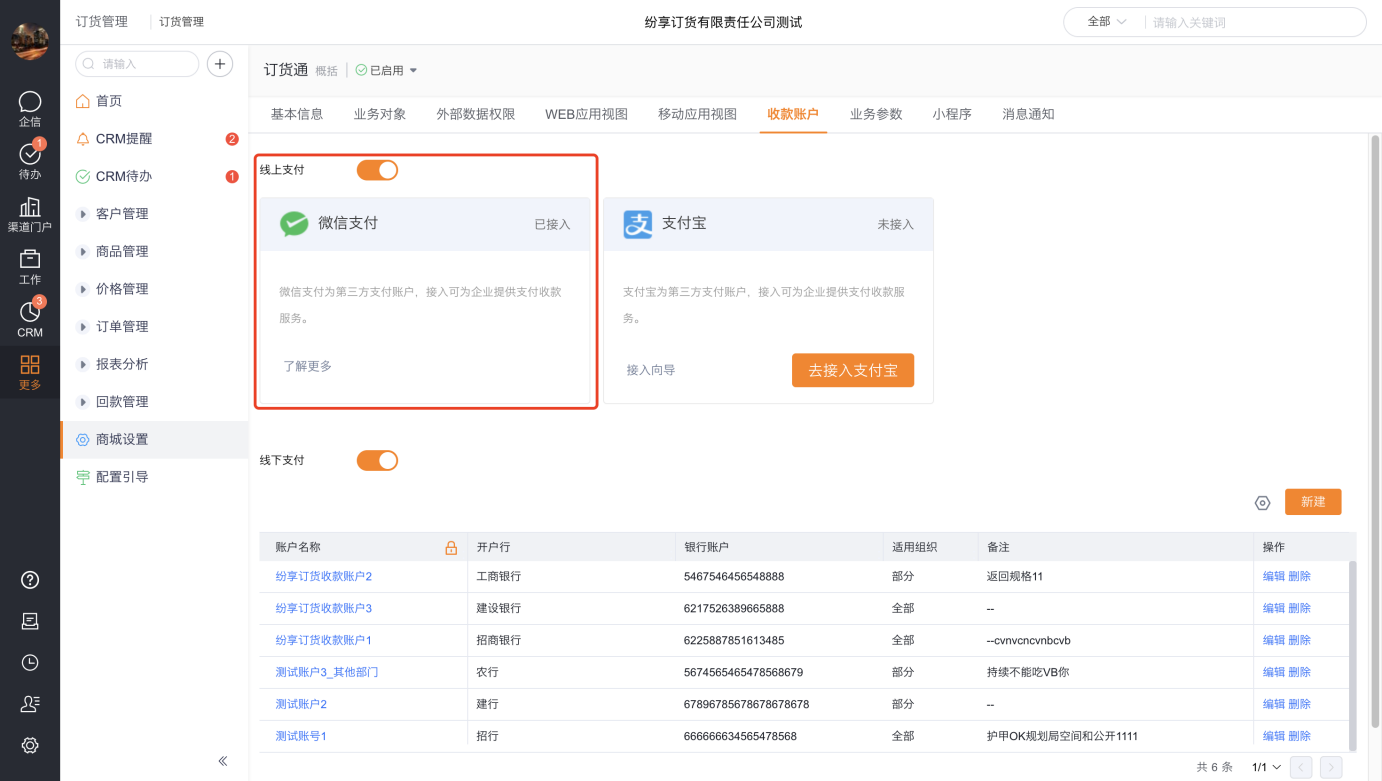The image size is (1382, 781).
Task: Click the lock icon in 账户名称 header
Action: (x=451, y=548)
